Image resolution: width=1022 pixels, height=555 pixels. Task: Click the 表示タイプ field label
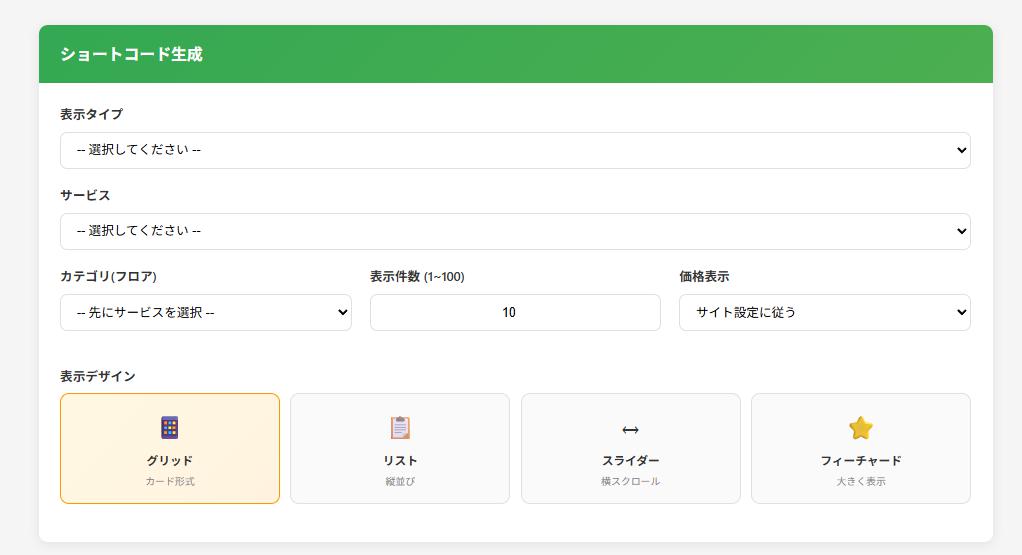[x=91, y=115]
